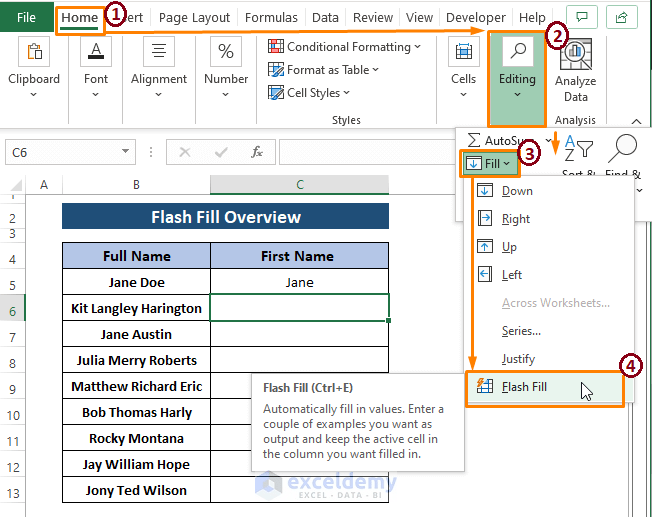Click the Insert Function fx icon
Image resolution: width=652 pixels, height=517 pixels.
point(257,152)
